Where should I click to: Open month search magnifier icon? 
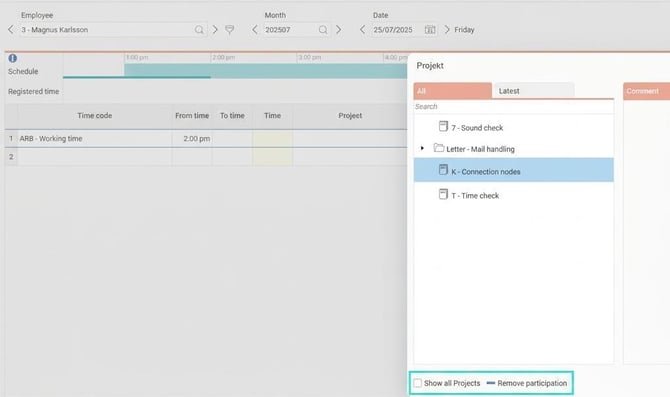(x=323, y=29)
